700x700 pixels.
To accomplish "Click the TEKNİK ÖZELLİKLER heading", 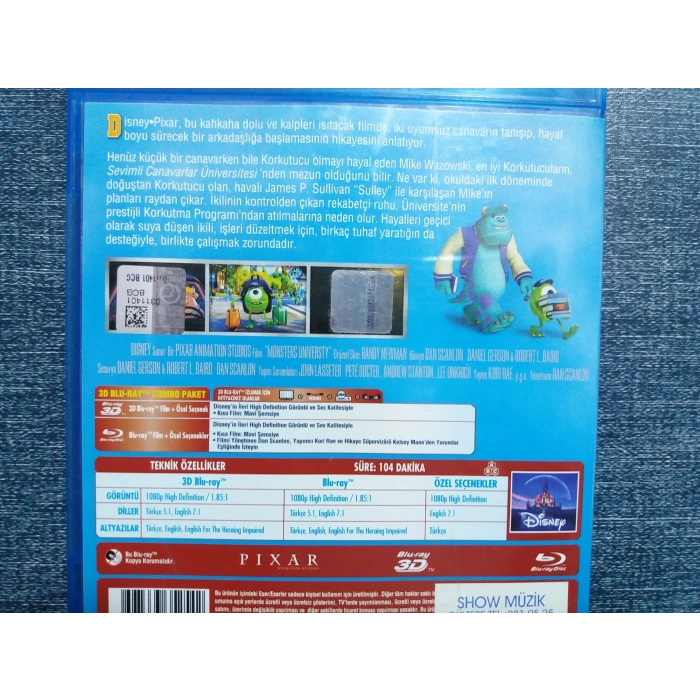I will pyautogui.click(x=188, y=466).
